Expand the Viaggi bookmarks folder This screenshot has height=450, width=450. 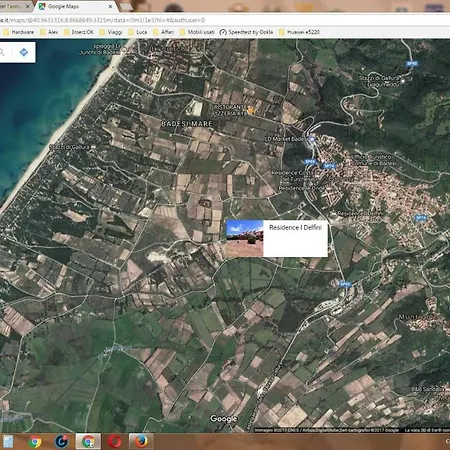(x=111, y=32)
